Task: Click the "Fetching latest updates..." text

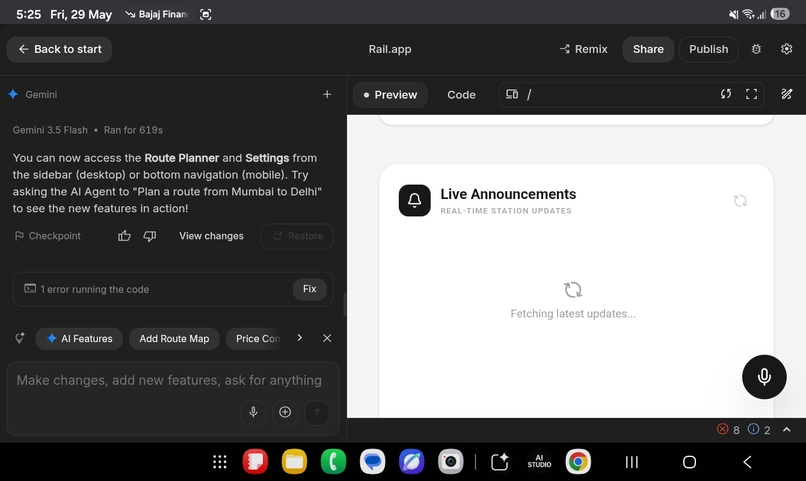Action: click(x=573, y=313)
